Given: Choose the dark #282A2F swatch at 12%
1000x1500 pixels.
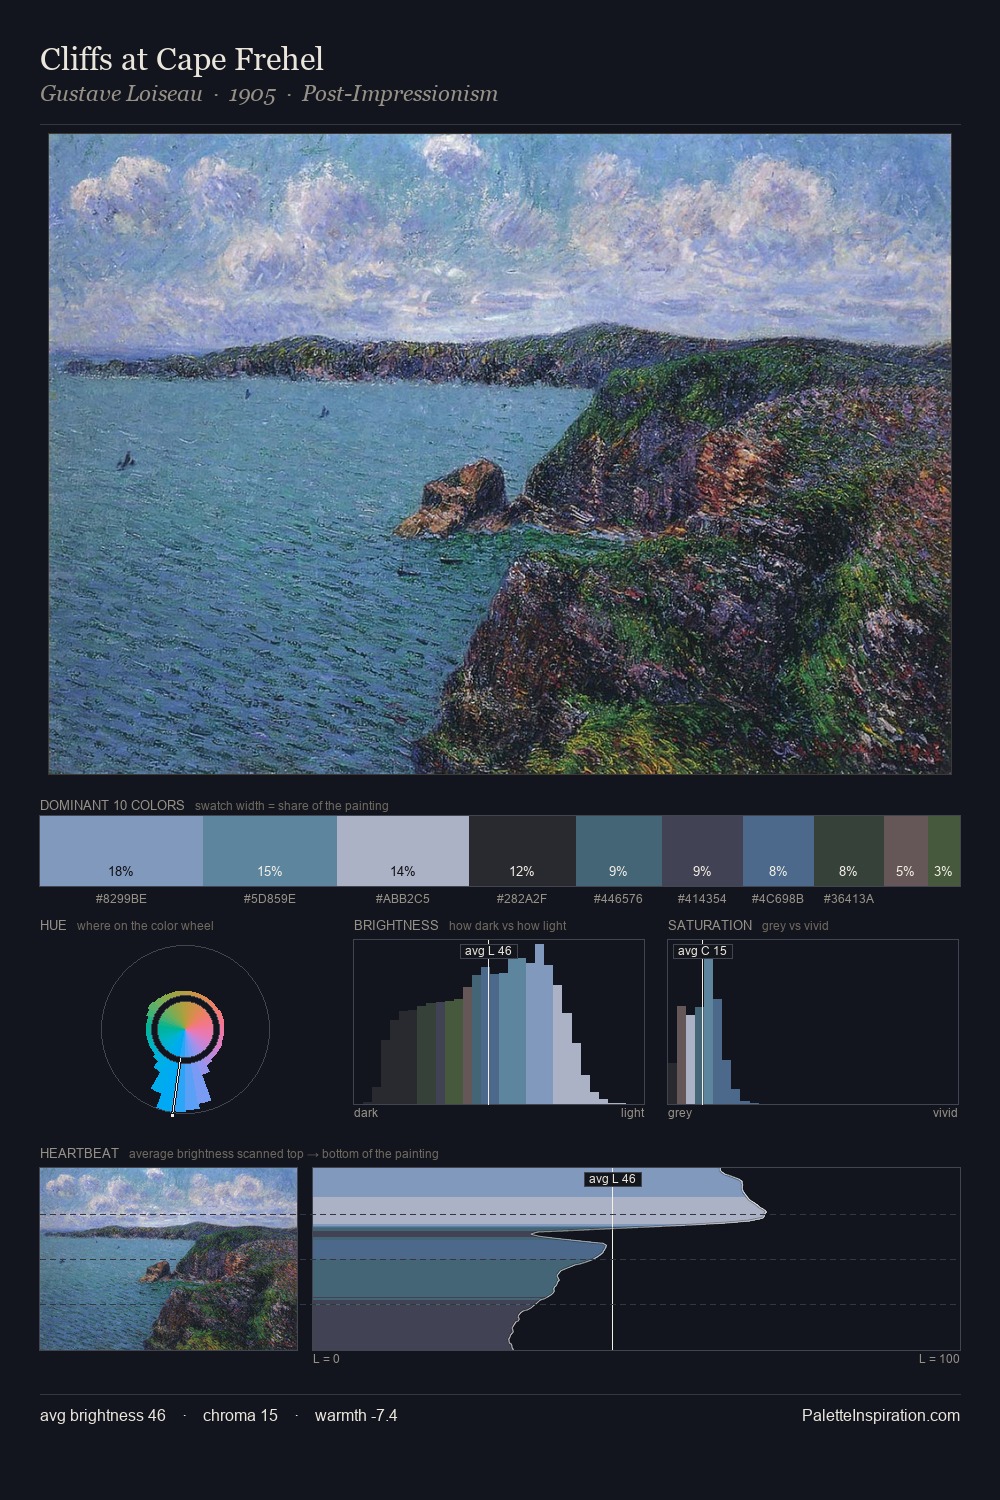Looking at the screenshot, I should pyautogui.click(x=522, y=851).
